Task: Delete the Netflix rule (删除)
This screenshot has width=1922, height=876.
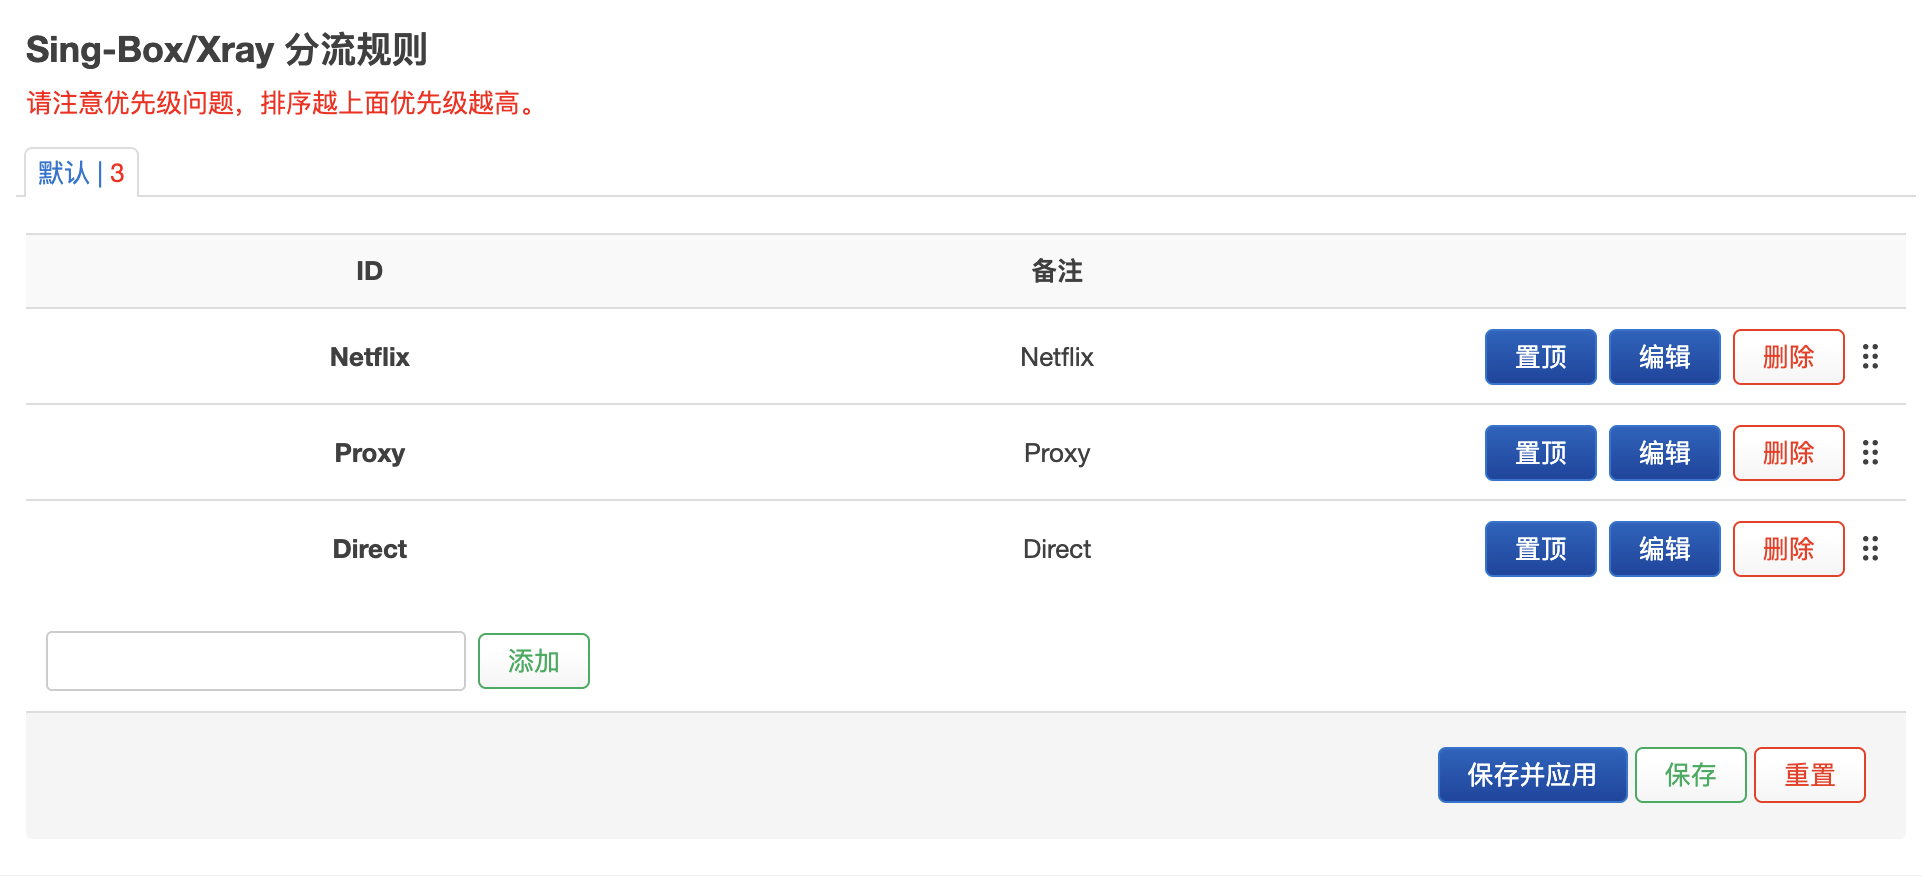Action: click(1788, 357)
